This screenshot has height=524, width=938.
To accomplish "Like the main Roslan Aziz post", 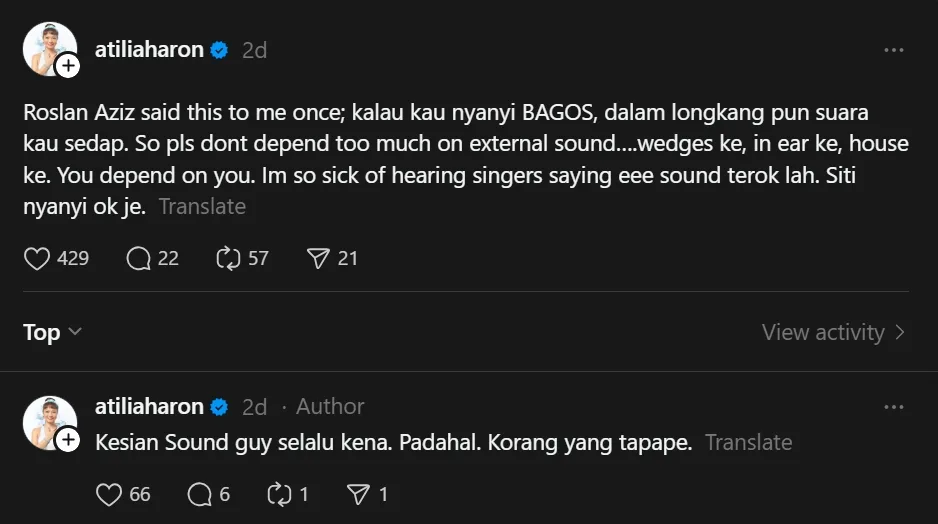I will click(37, 258).
